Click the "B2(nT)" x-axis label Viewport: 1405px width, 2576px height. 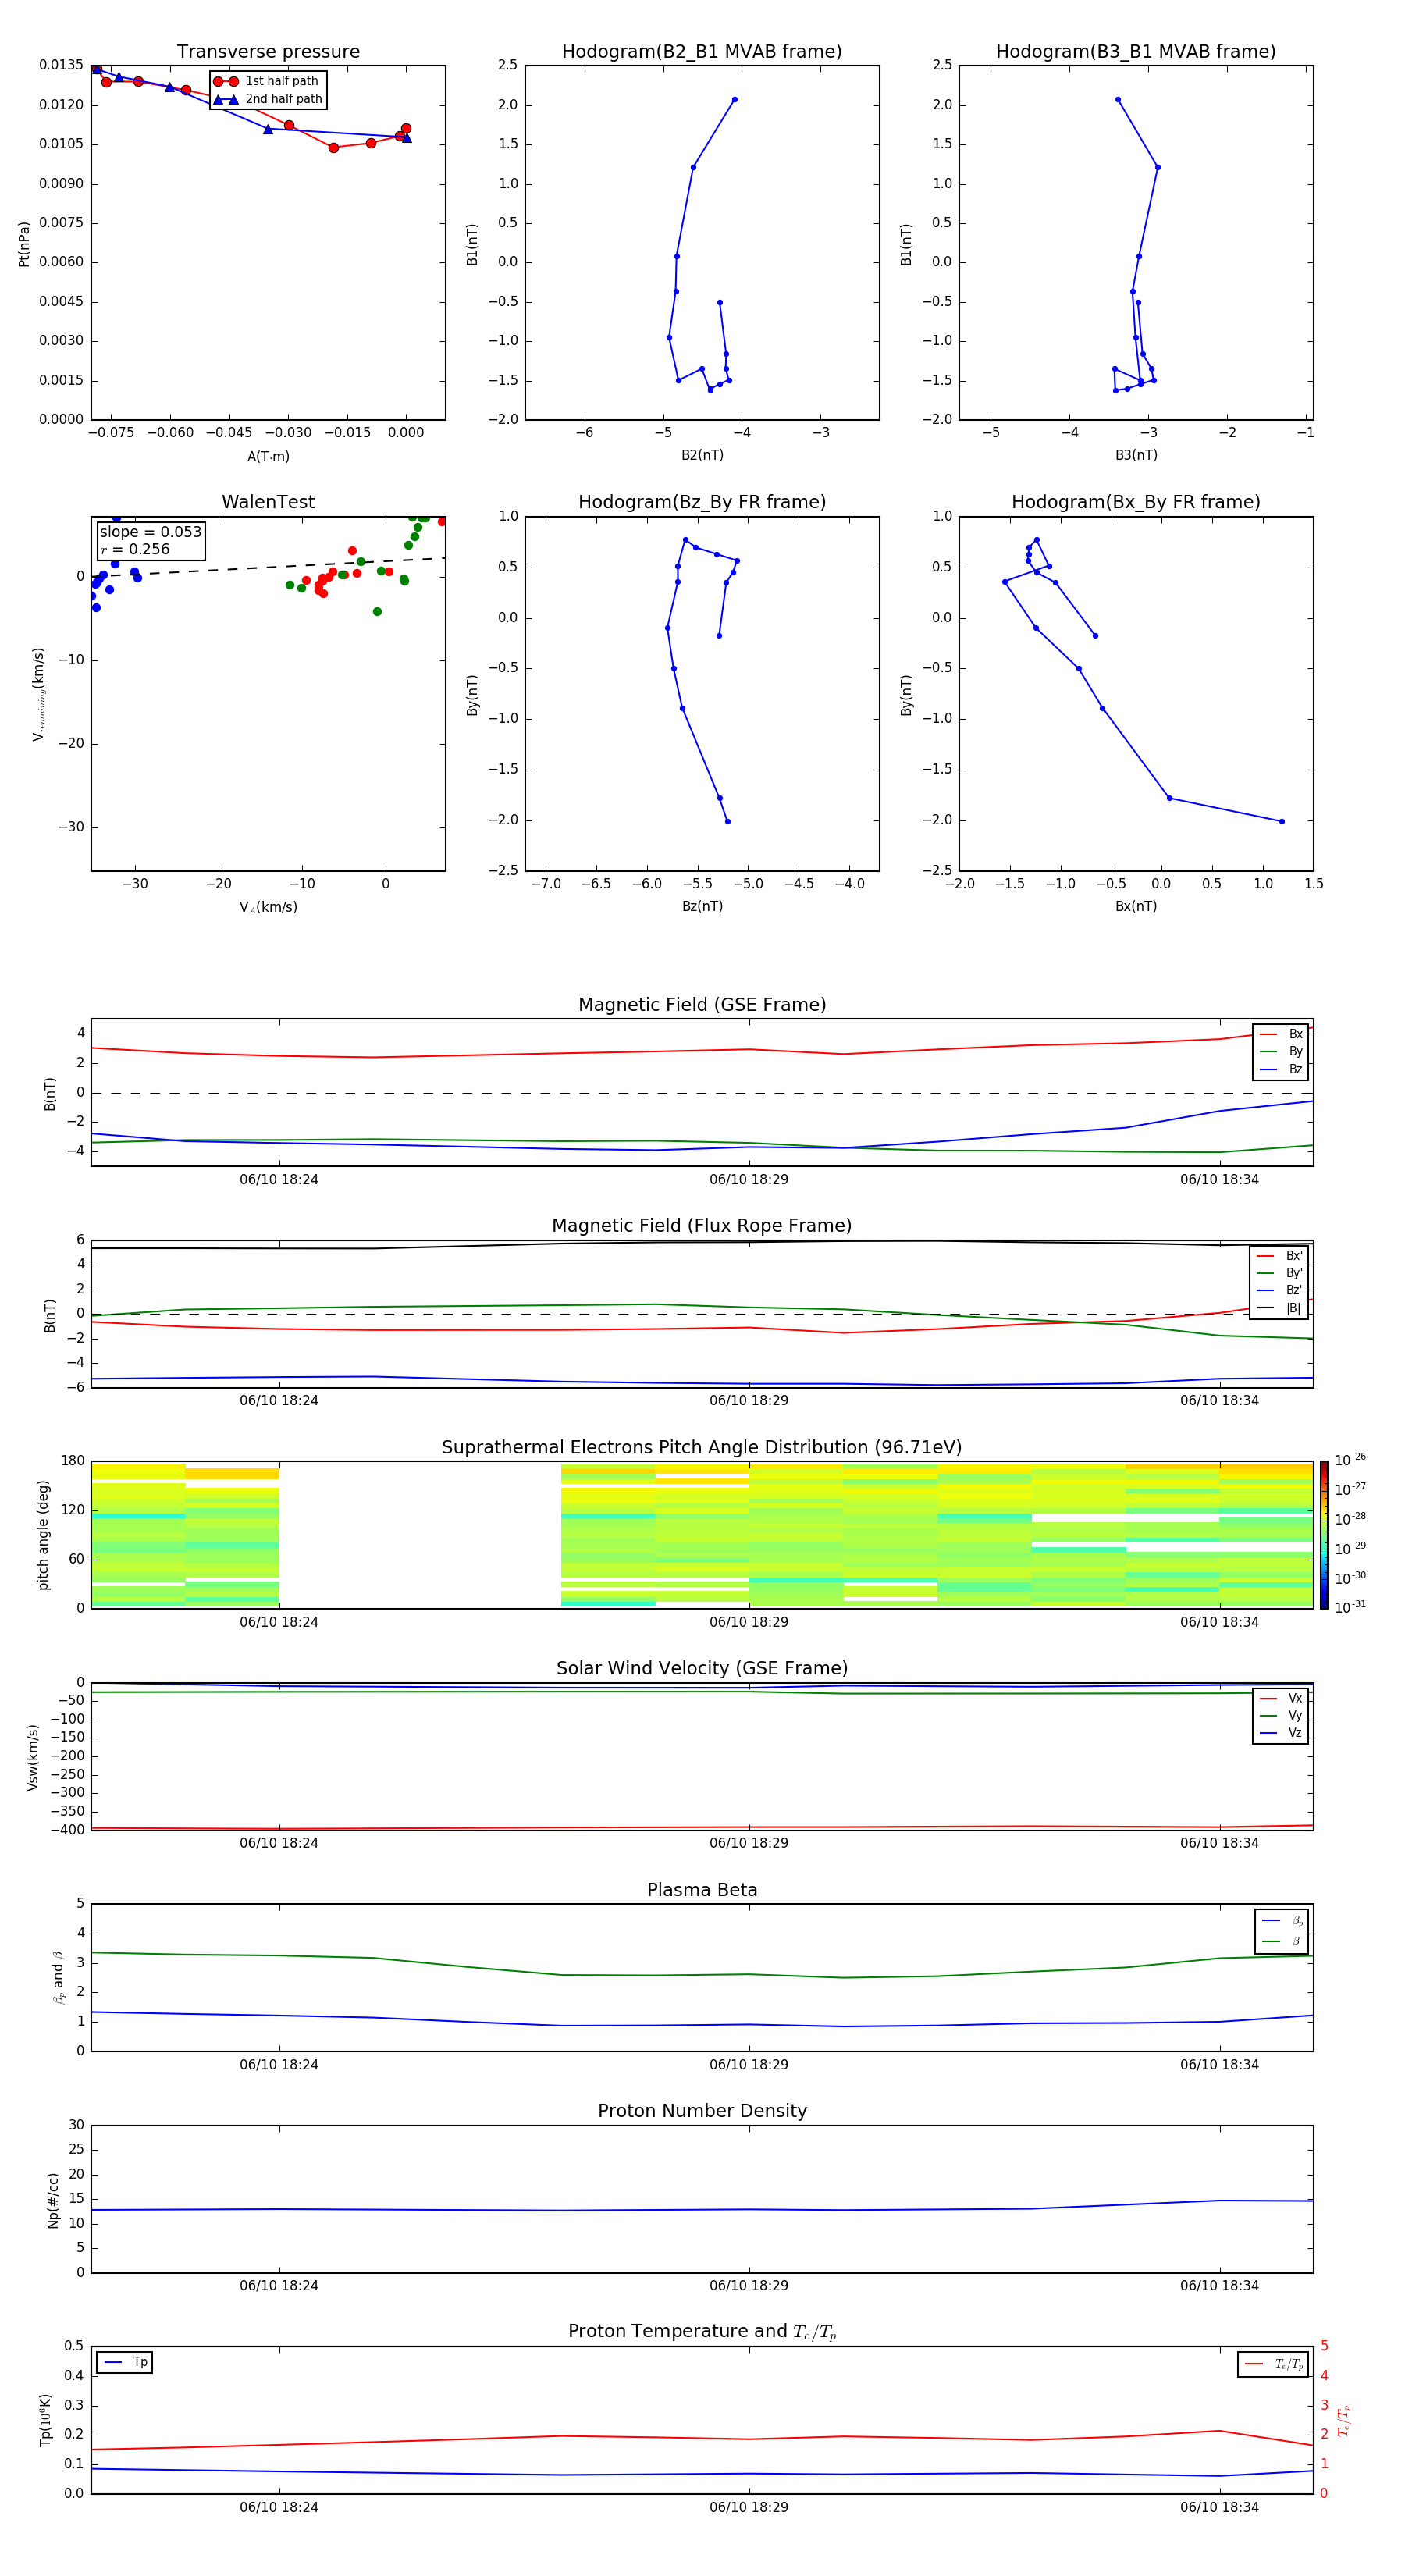[x=702, y=455]
